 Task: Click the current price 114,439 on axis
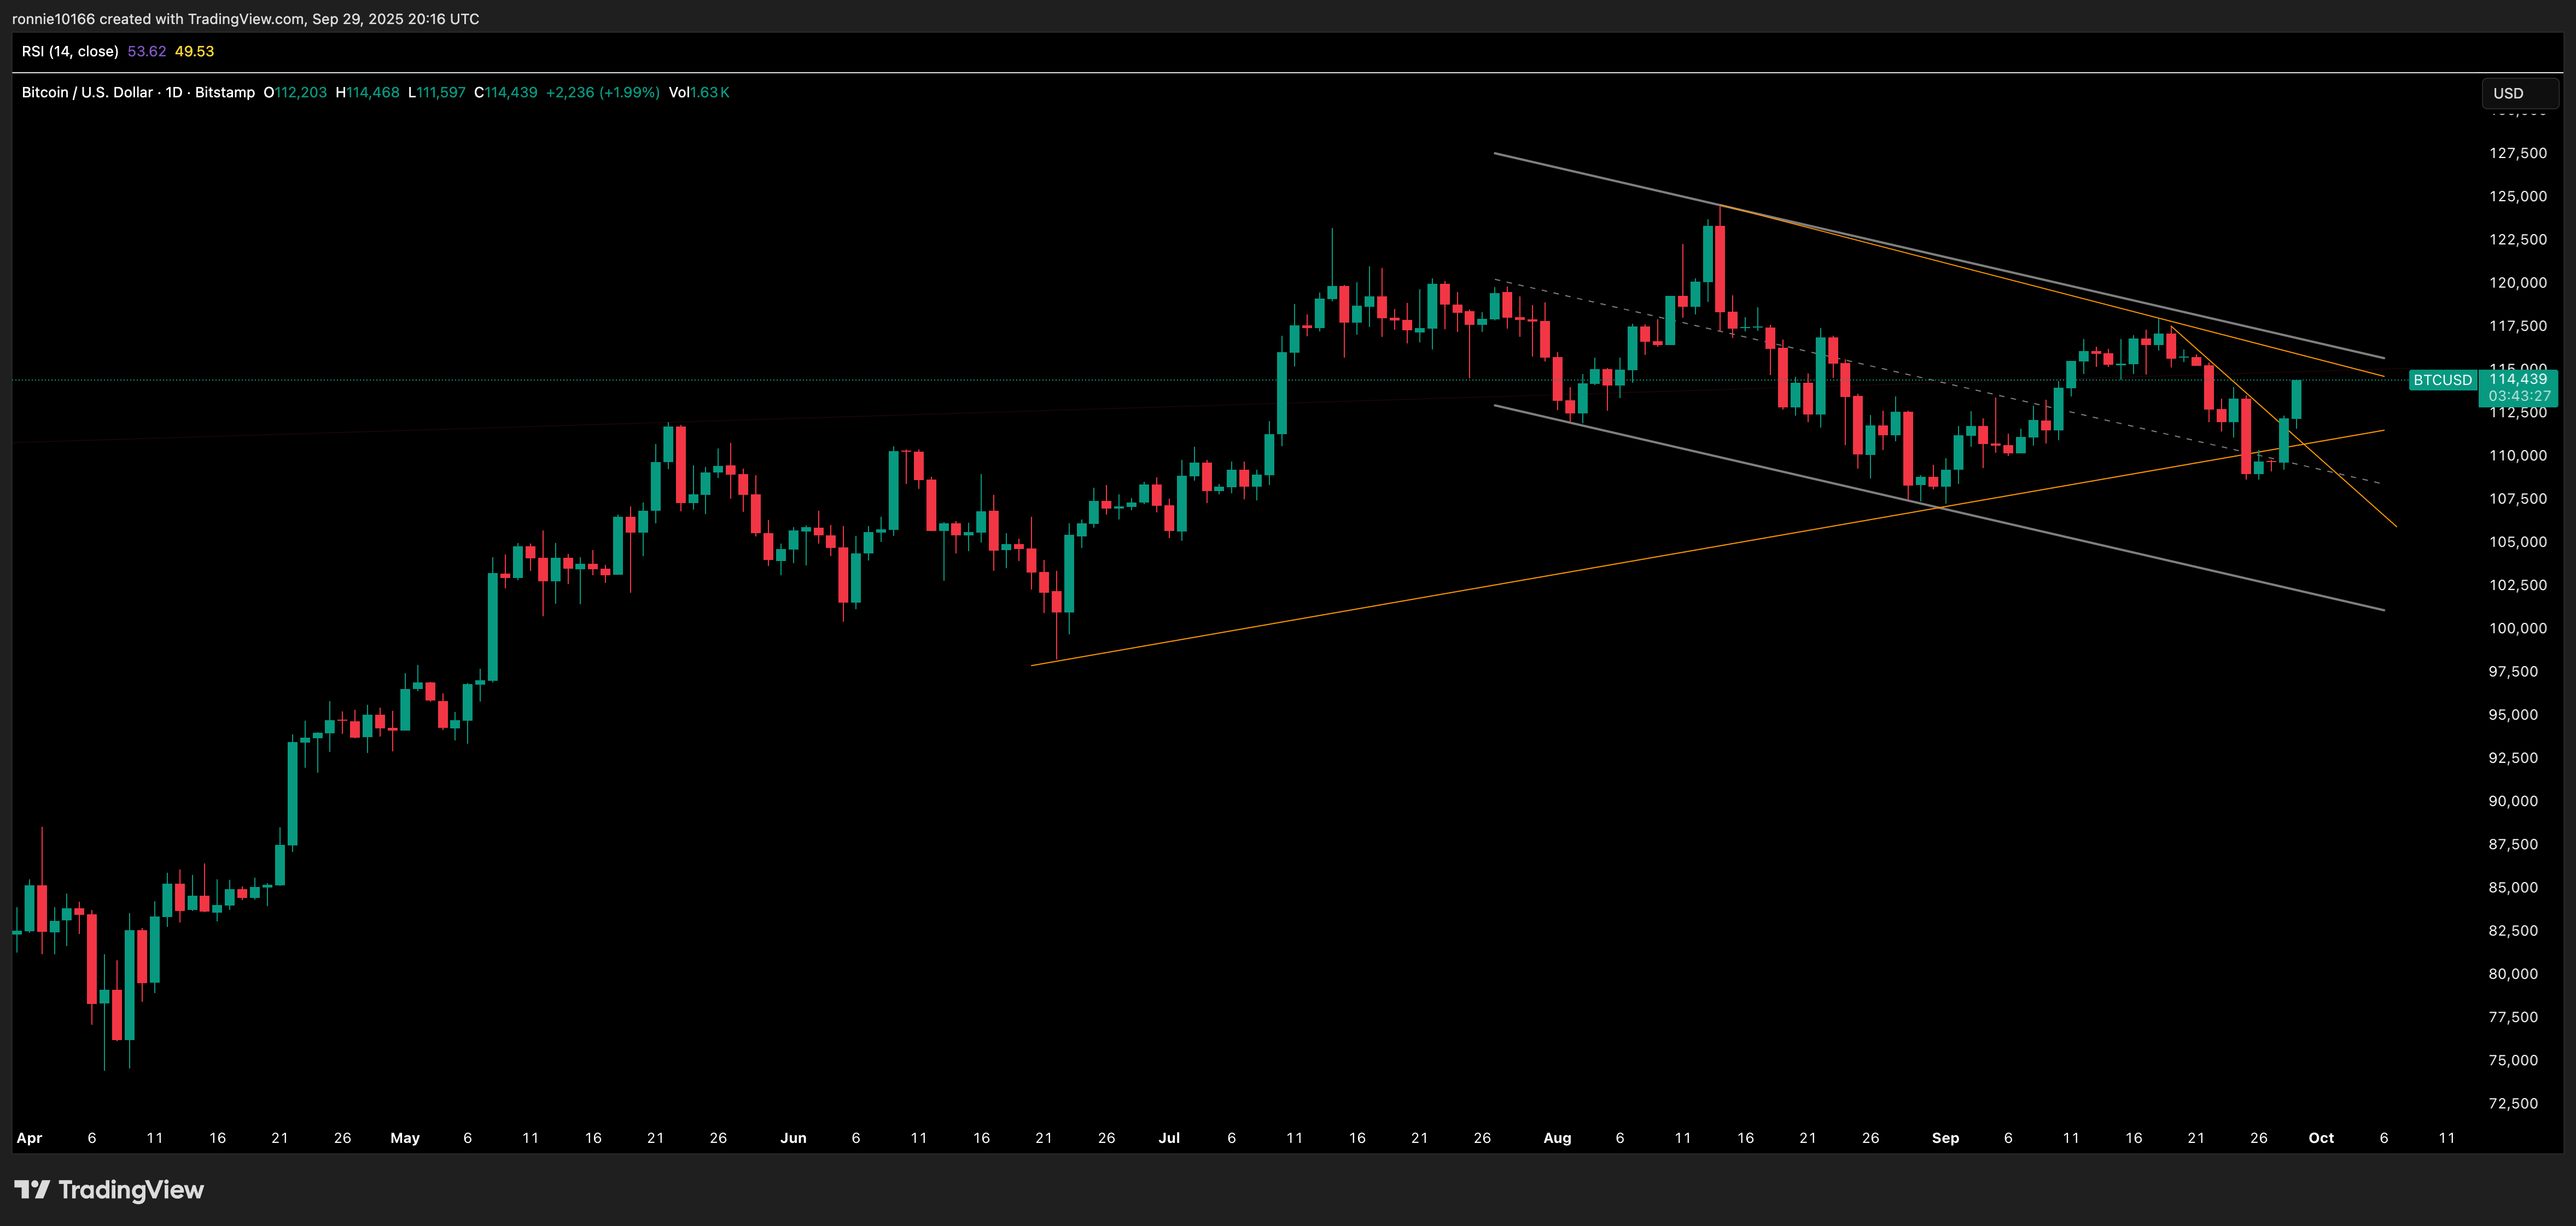2517,379
